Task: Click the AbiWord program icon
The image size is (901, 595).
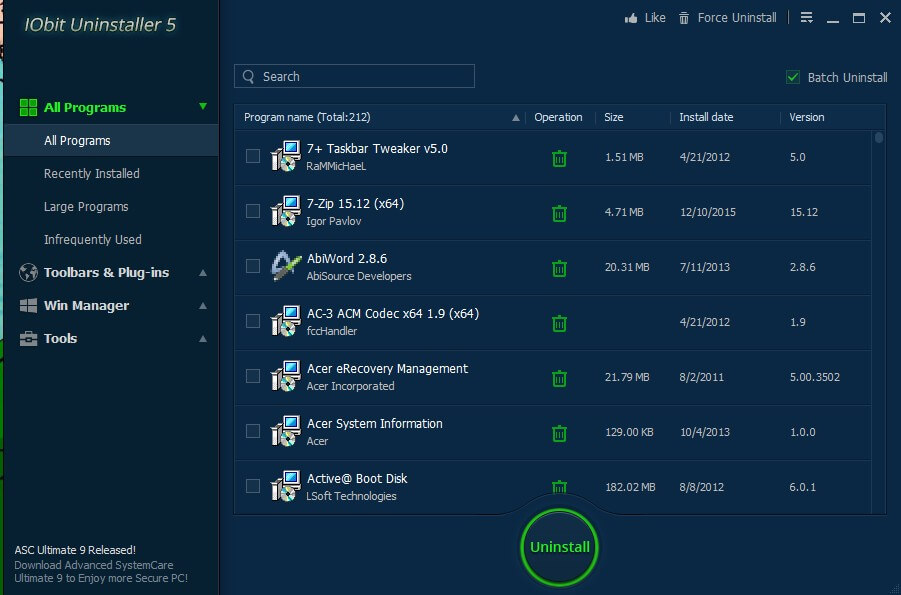Action: [x=286, y=266]
